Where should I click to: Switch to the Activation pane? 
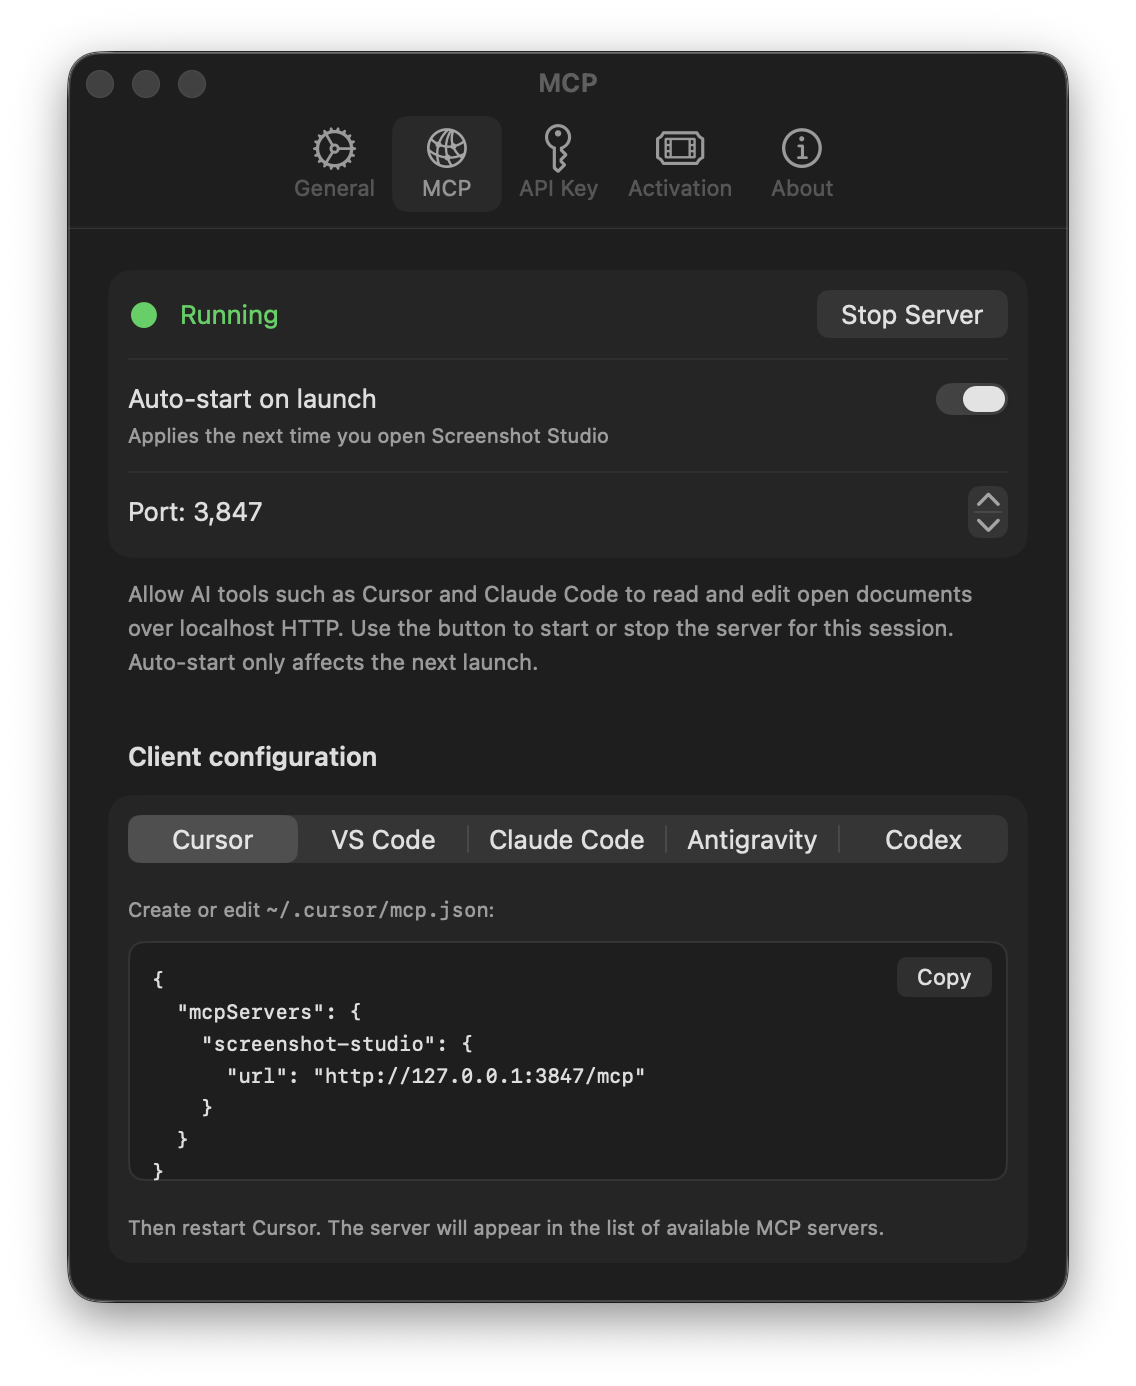pyautogui.click(x=680, y=163)
